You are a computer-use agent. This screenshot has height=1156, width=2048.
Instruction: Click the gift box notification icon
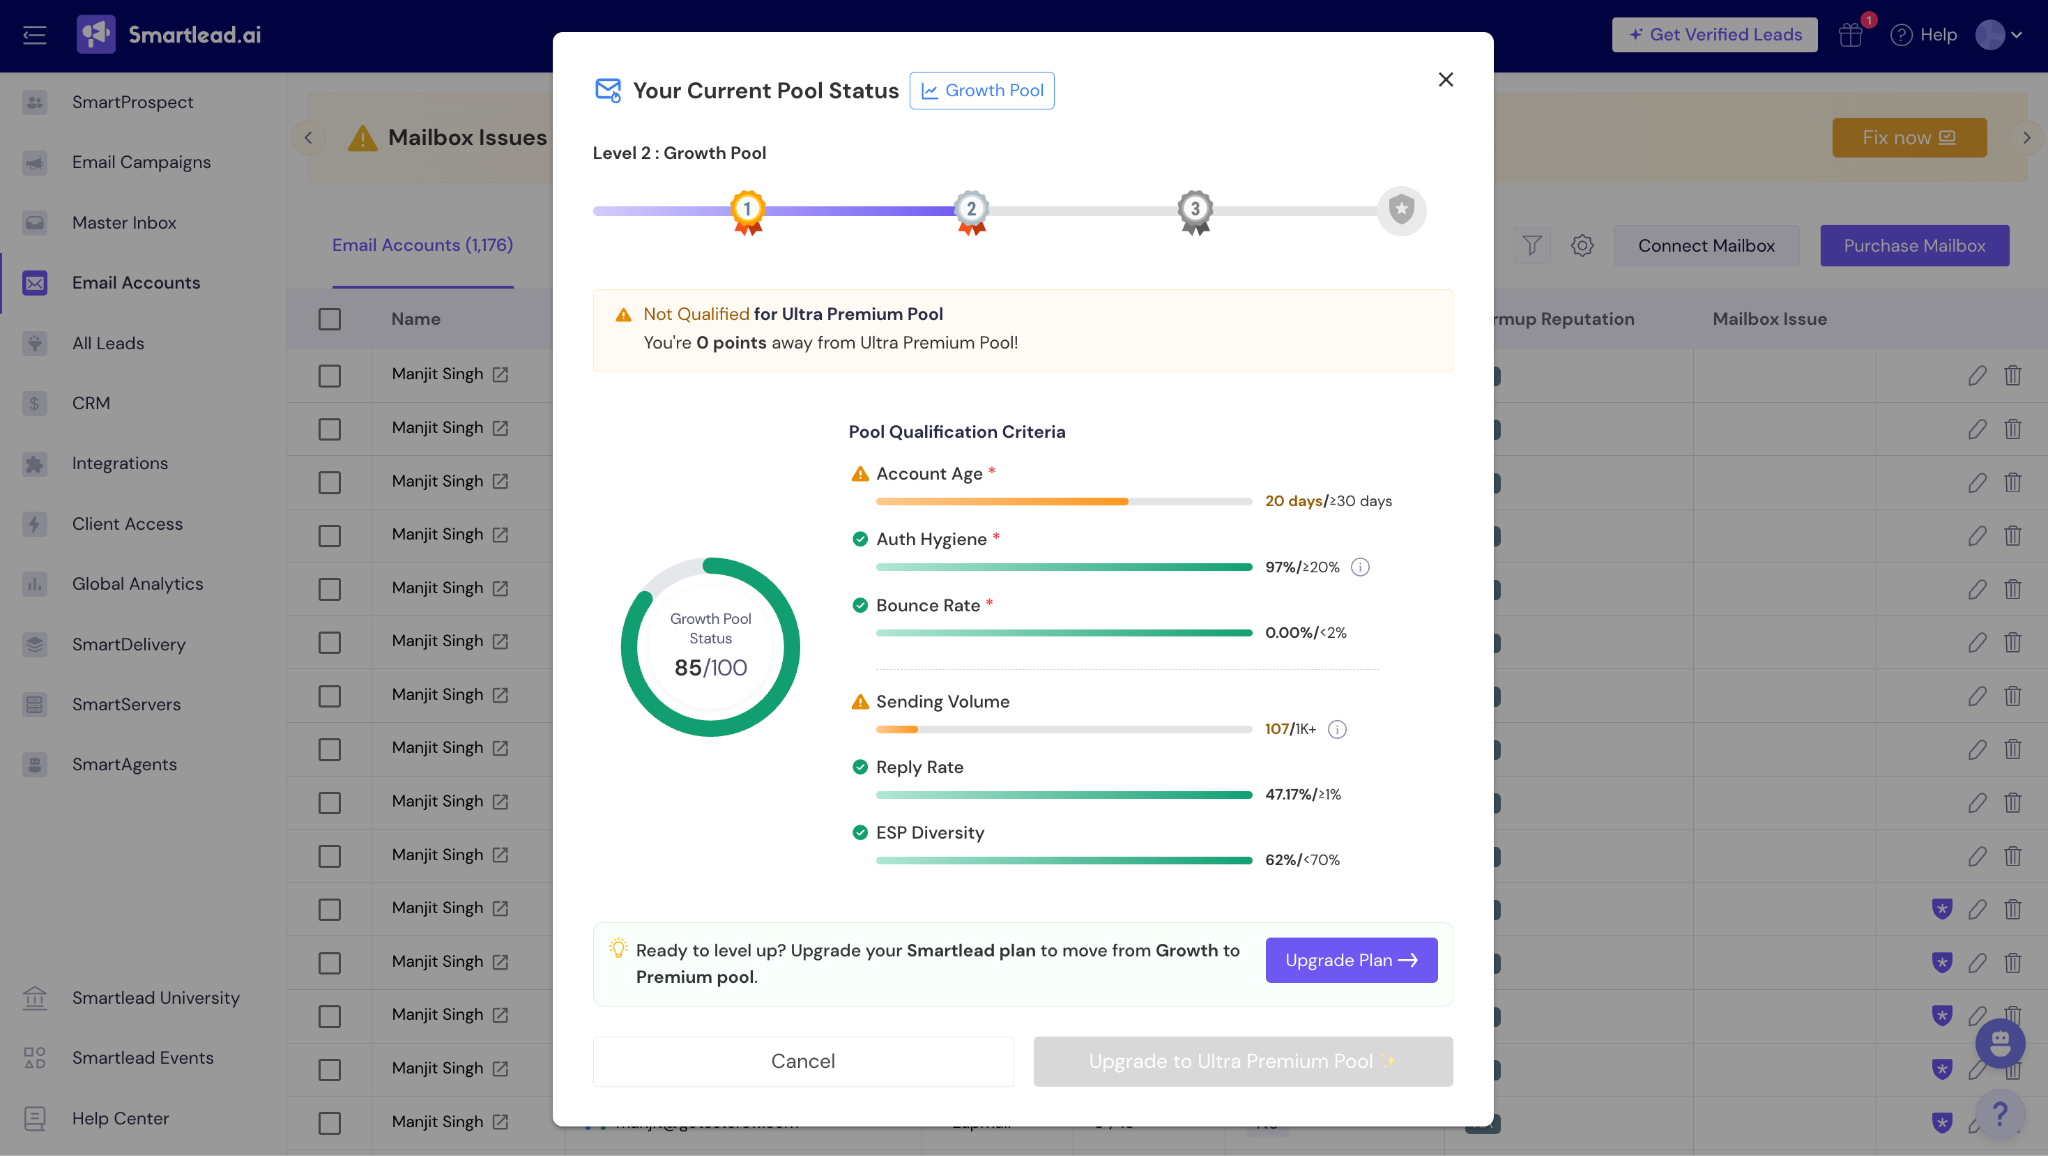[x=1851, y=35]
